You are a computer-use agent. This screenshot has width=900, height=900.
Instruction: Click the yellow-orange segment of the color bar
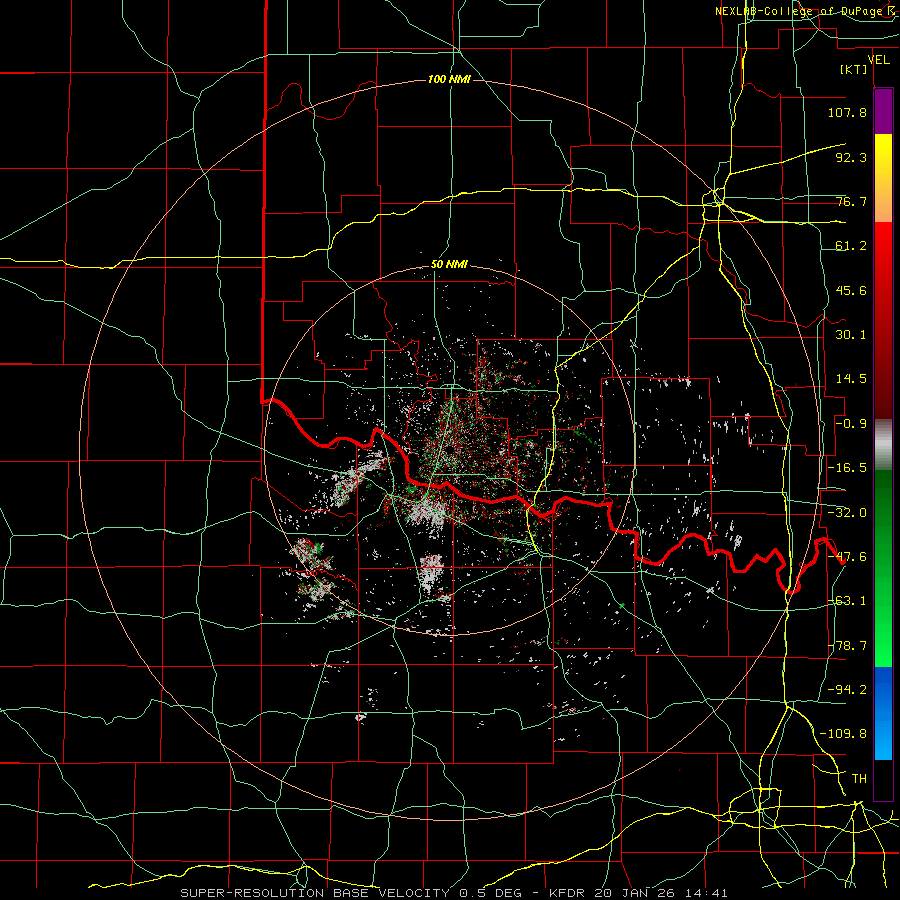pyautogui.click(x=883, y=178)
